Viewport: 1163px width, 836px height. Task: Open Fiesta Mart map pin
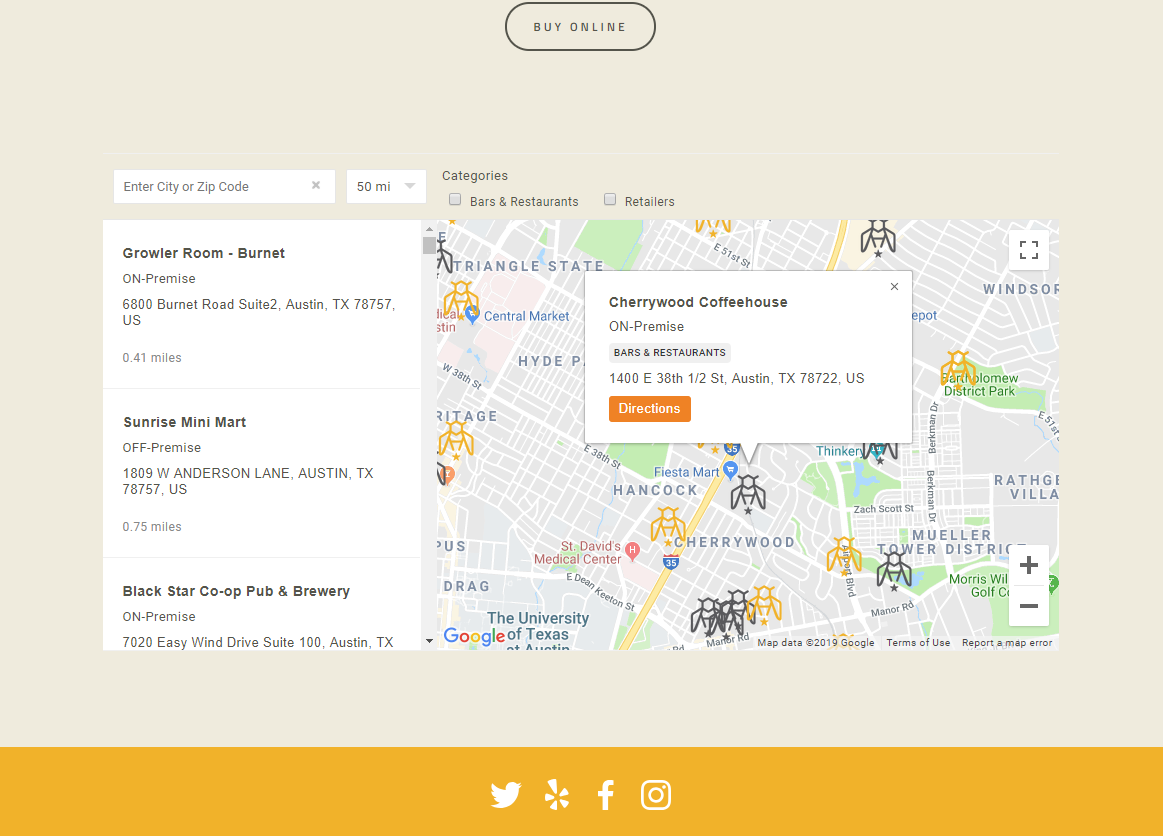[731, 470]
